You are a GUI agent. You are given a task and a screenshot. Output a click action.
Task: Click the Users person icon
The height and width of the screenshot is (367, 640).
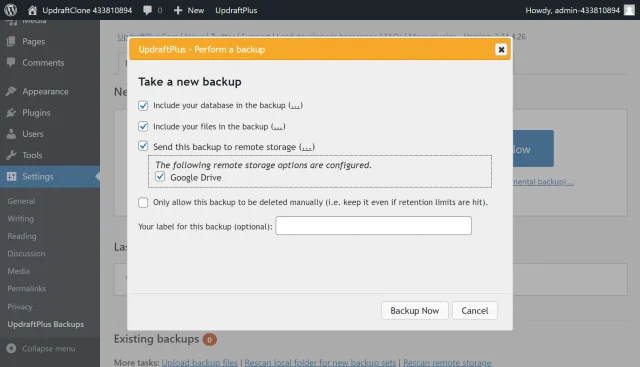tap(11, 134)
